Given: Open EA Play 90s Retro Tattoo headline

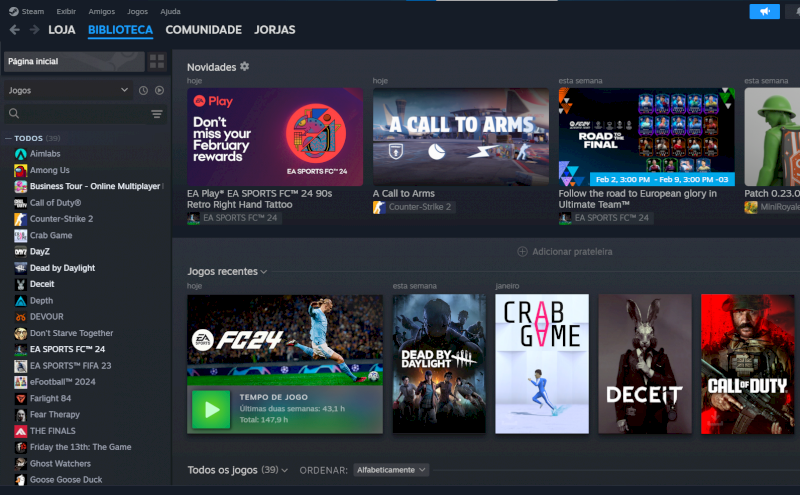Looking at the screenshot, I should point(259,199).
